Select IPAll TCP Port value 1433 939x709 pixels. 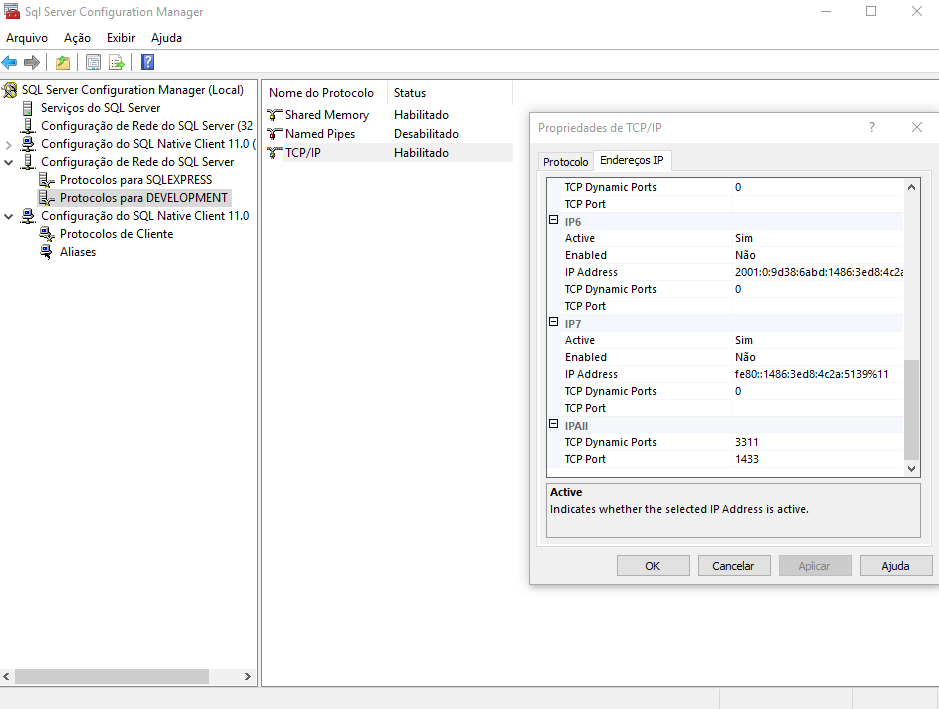pos(817,459)
